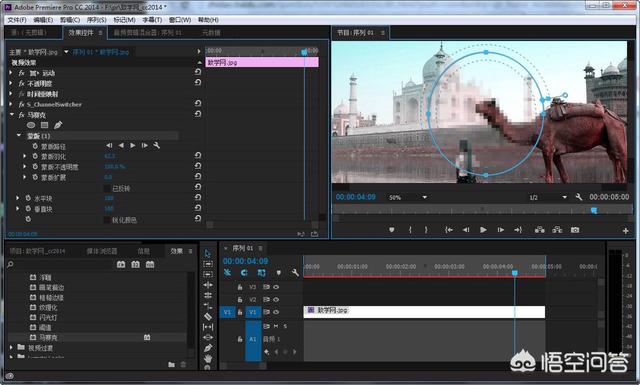Select the Slip tool

pyautogui.click(x=208, y=327)
